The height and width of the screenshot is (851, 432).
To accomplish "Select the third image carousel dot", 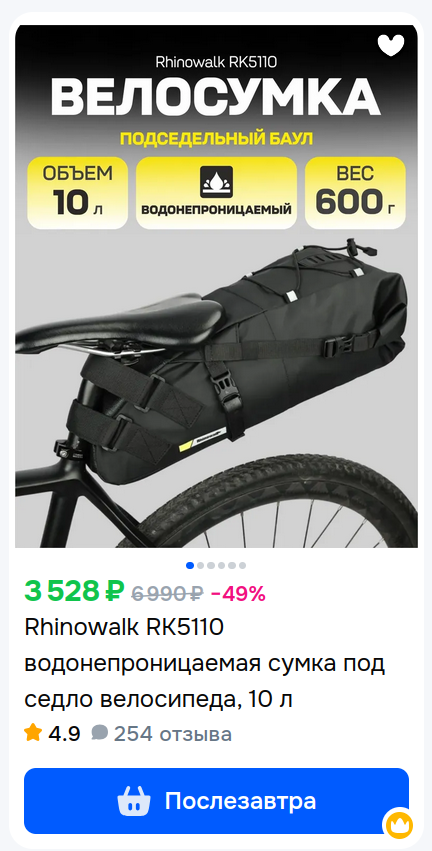I will tap(211, 566).
